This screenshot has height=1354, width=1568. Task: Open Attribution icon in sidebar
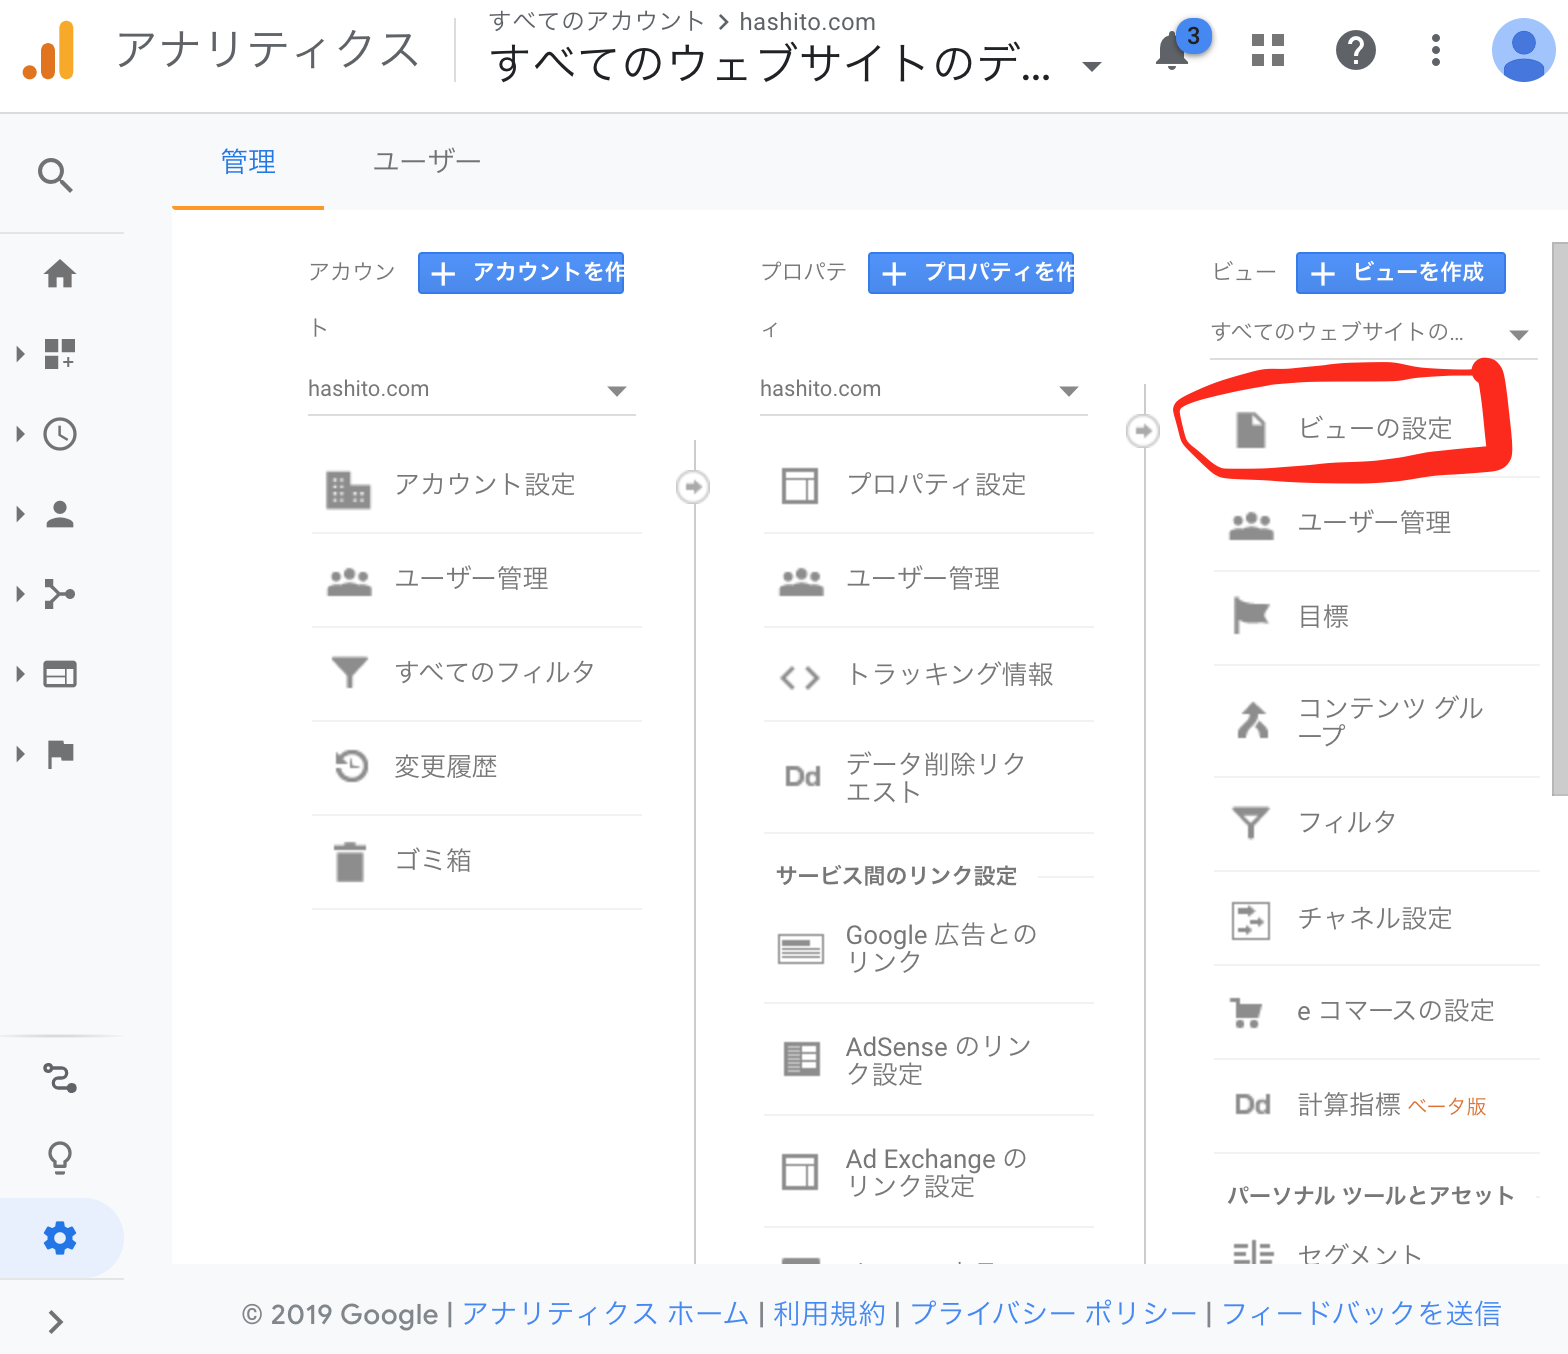tap(60, 1078)
